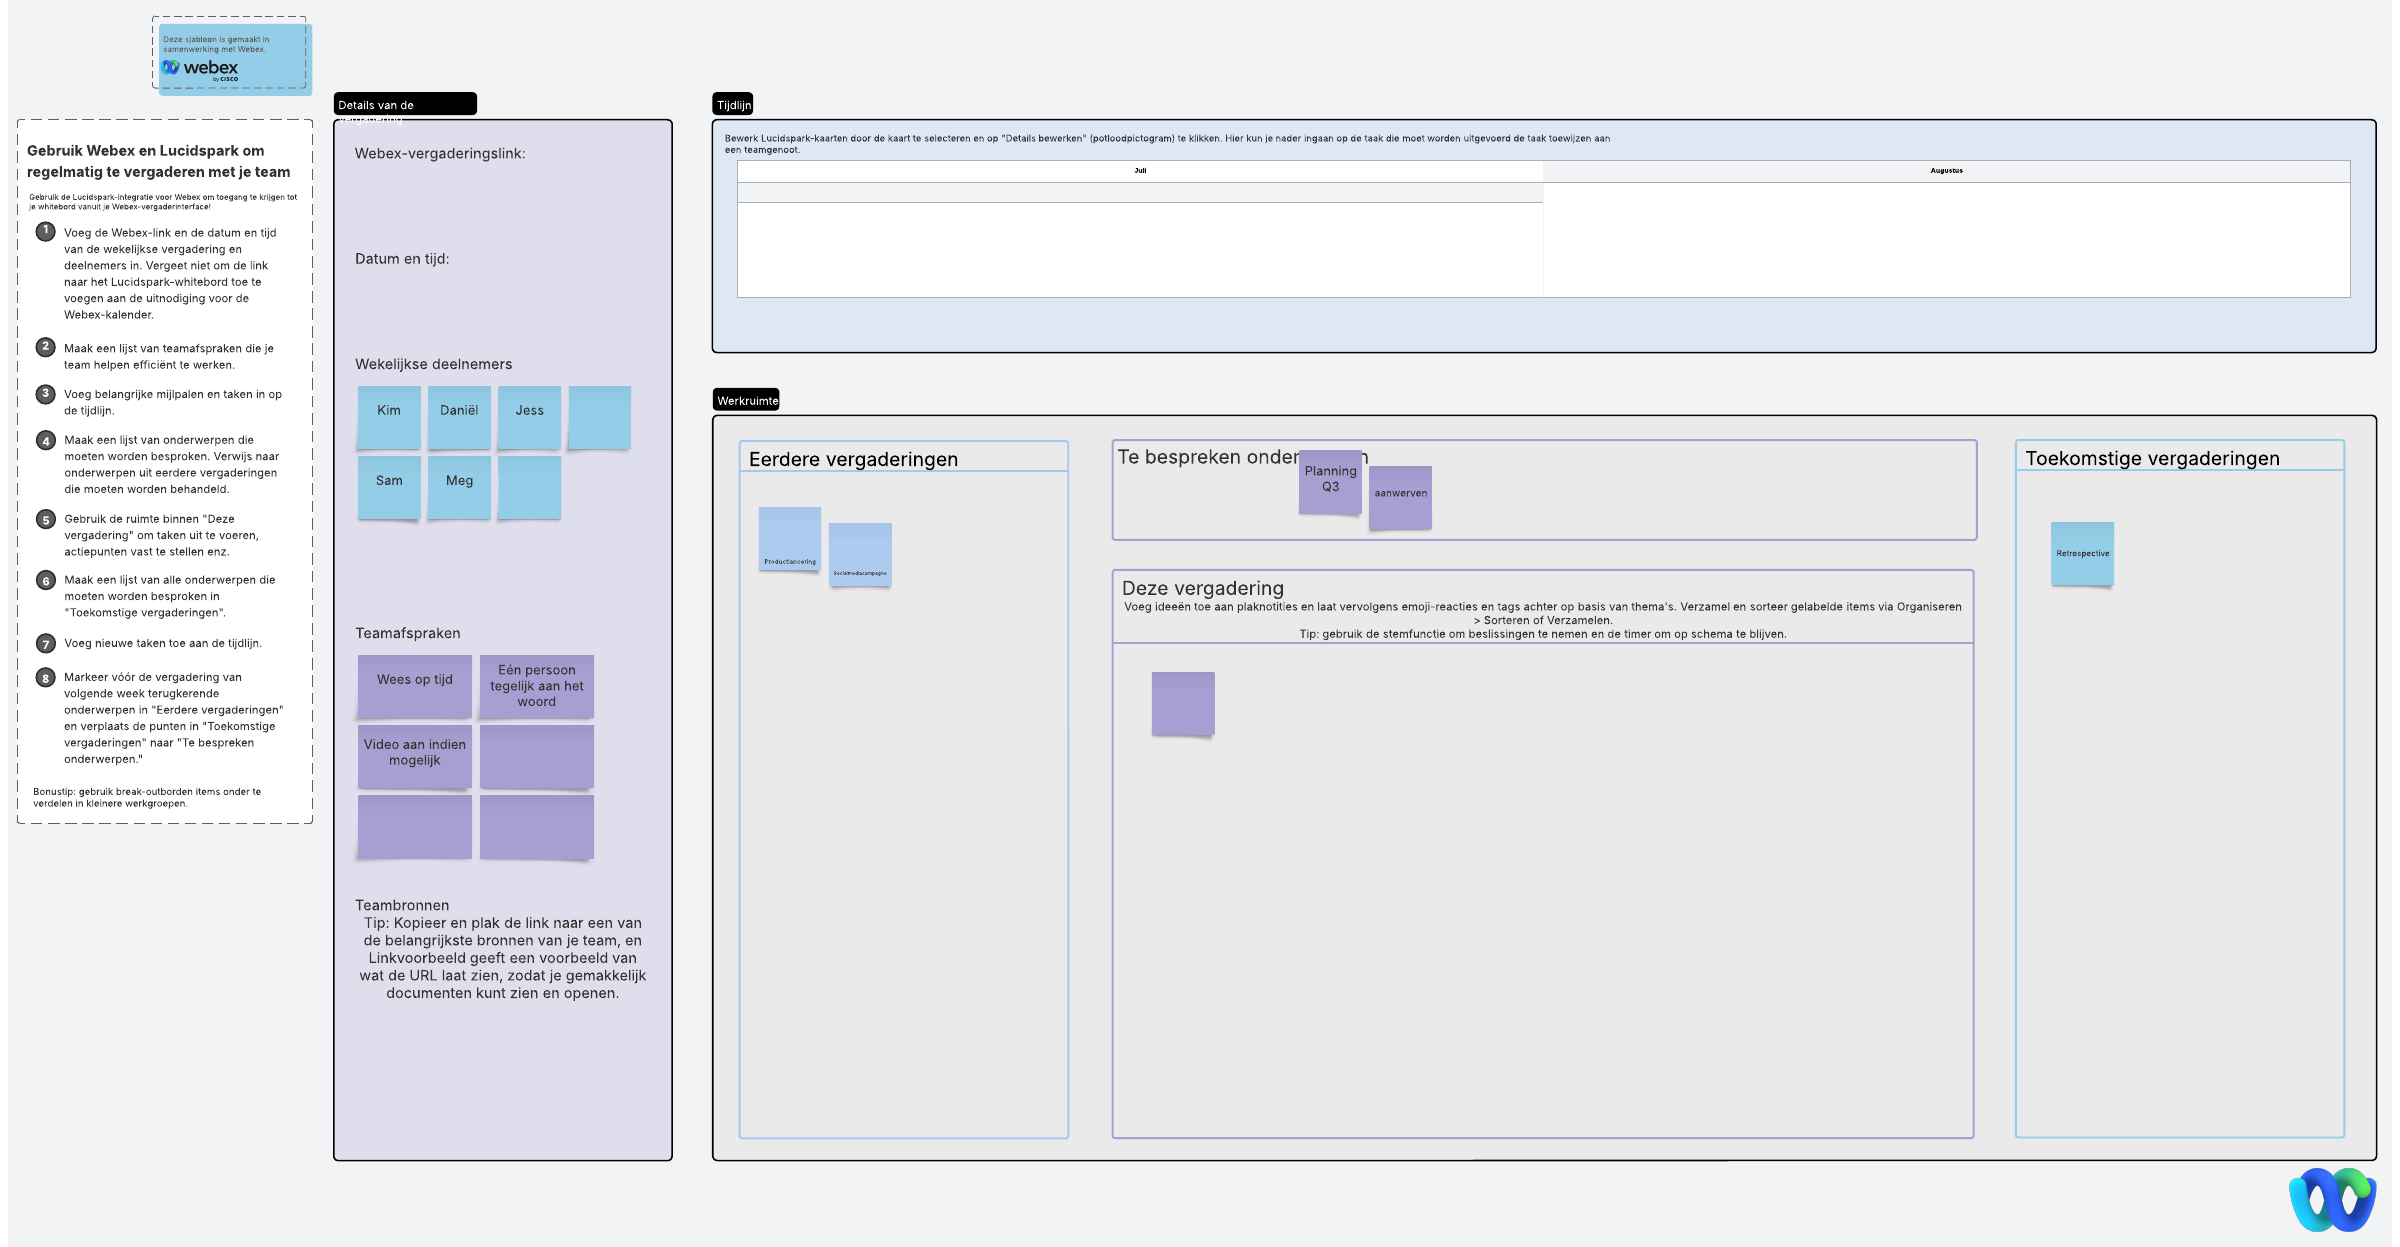Select the 'aanwerven' sticky note
Viewport: 2400px width, 1247px height.
[1400, 496]
